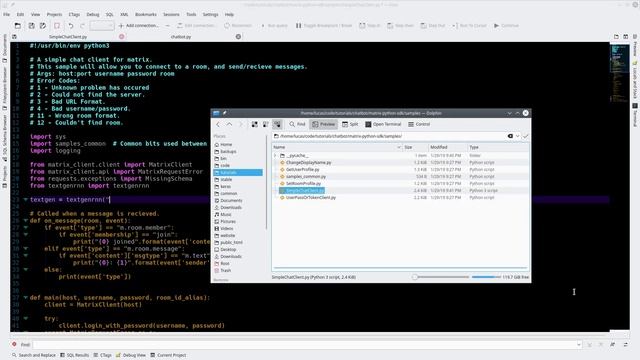Go up one folder in Dolphin
Viewport: 640px width, 360px height.
pyautogui.click(x=229, y=124)
